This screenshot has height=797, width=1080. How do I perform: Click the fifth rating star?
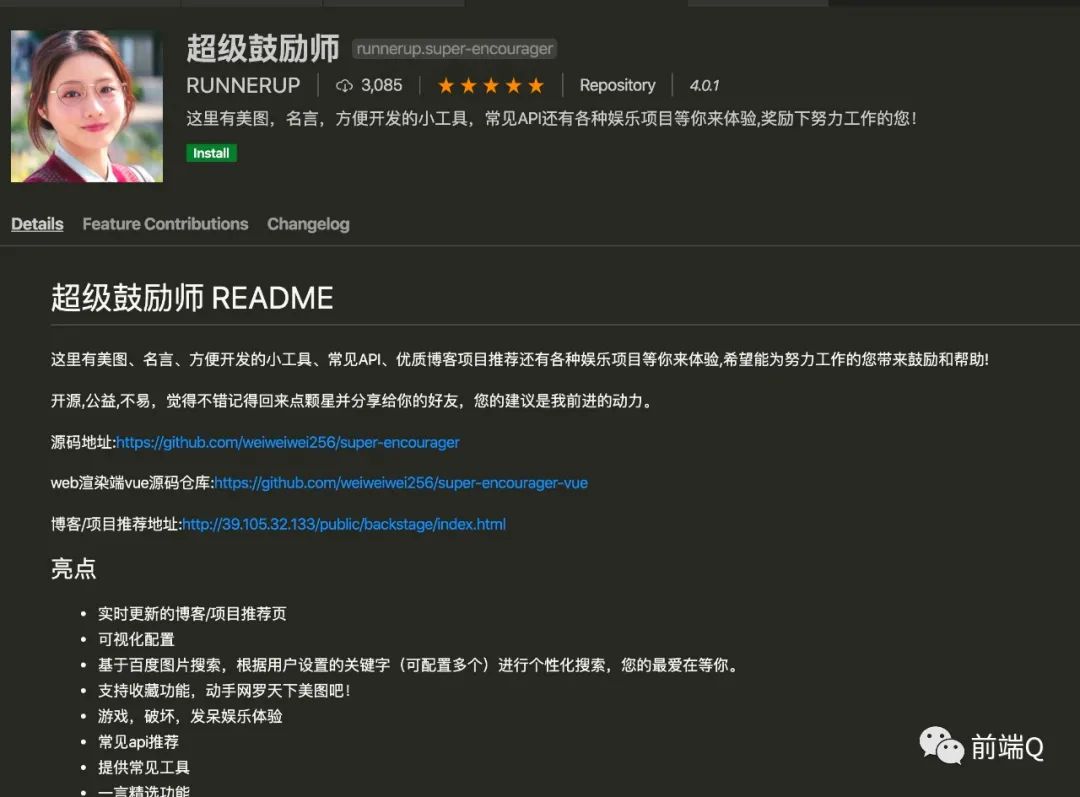536,85
